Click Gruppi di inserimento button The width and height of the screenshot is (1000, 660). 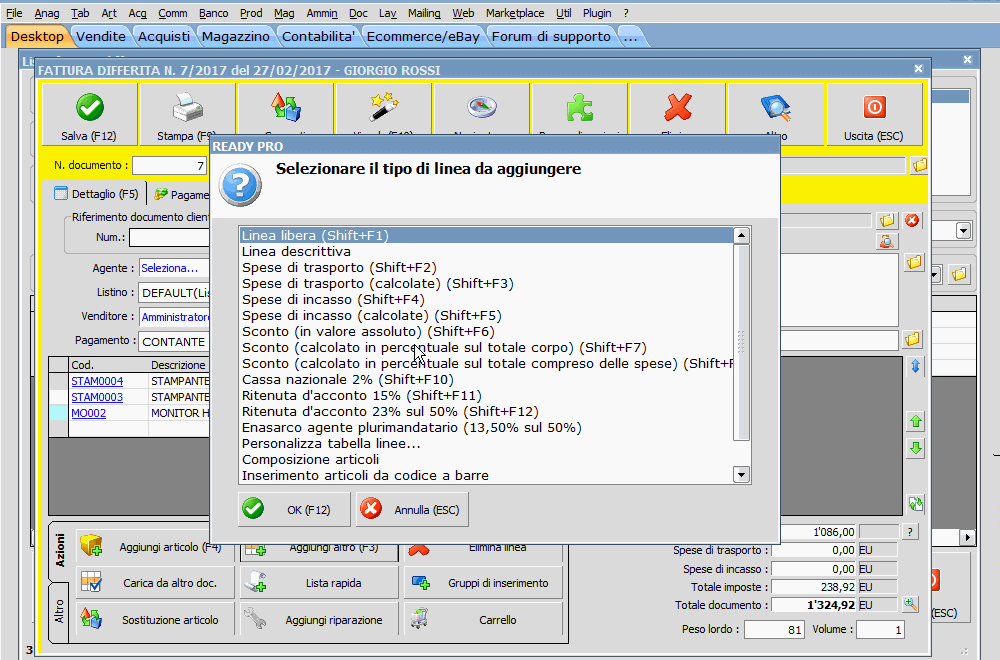pyautogui.click(x=483, y=583)
